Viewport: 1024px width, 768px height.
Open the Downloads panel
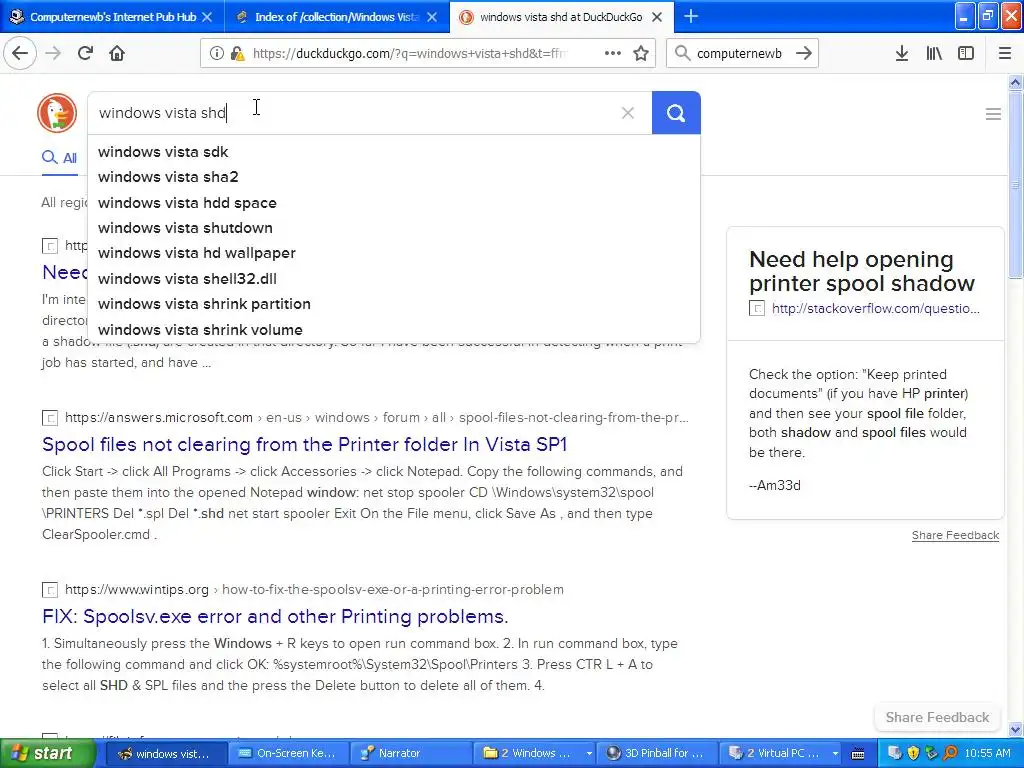click(x=902, y=53)
